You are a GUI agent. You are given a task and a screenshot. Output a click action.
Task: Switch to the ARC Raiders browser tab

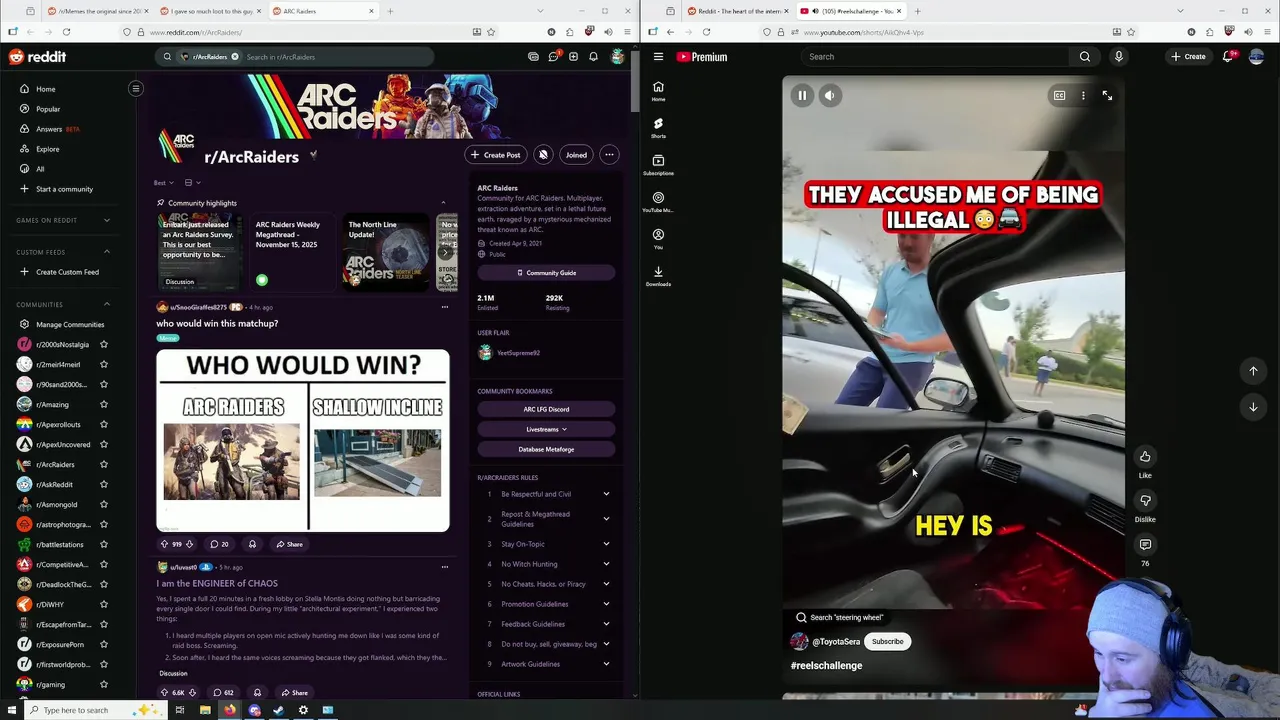pyautogui.click(x=322, y=11)
